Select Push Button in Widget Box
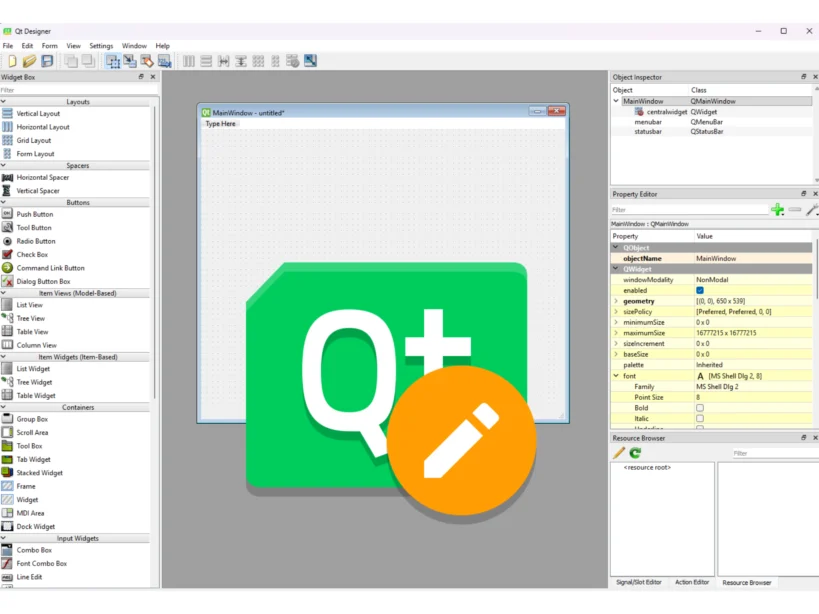 coord(34,214)
